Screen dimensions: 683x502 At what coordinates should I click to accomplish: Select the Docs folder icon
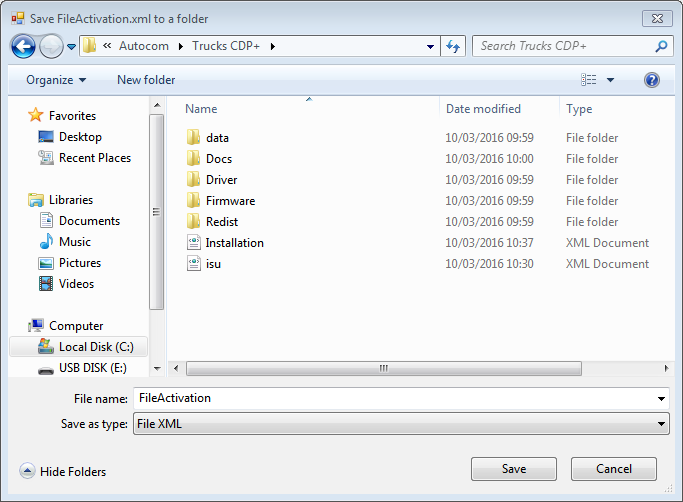pyautogui.click(x=193, y=158)
